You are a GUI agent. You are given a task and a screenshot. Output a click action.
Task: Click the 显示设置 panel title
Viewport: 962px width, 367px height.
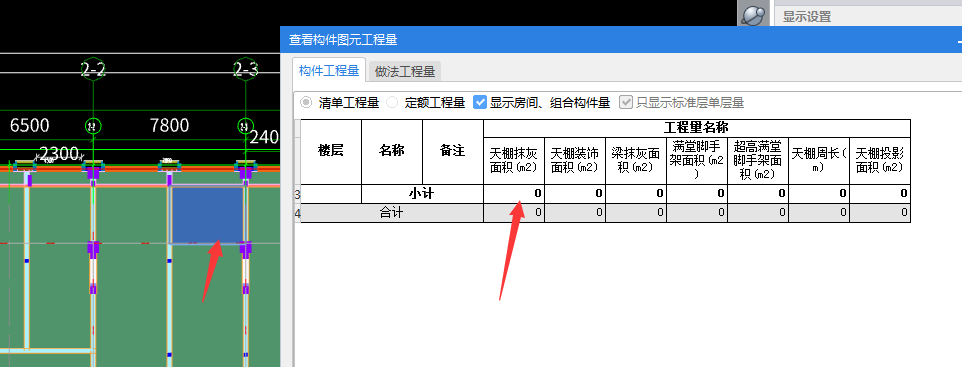807,17
